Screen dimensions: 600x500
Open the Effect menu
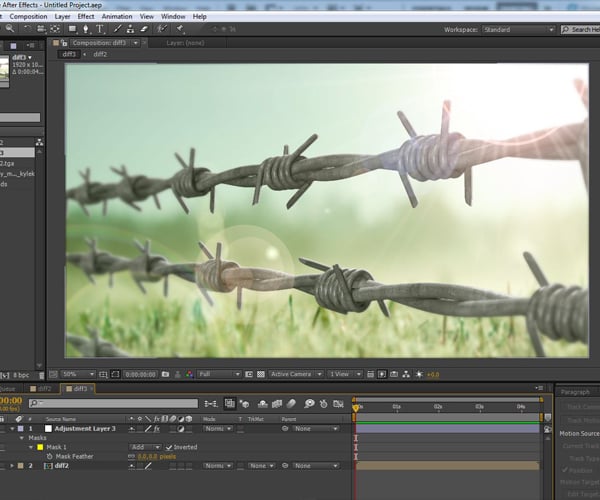86,16
